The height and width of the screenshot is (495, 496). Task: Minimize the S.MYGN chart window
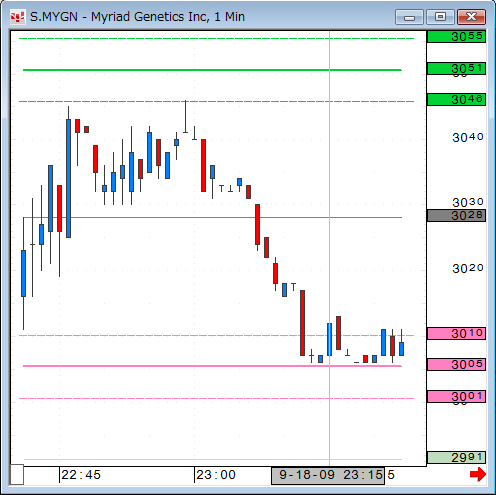[409, 17]
